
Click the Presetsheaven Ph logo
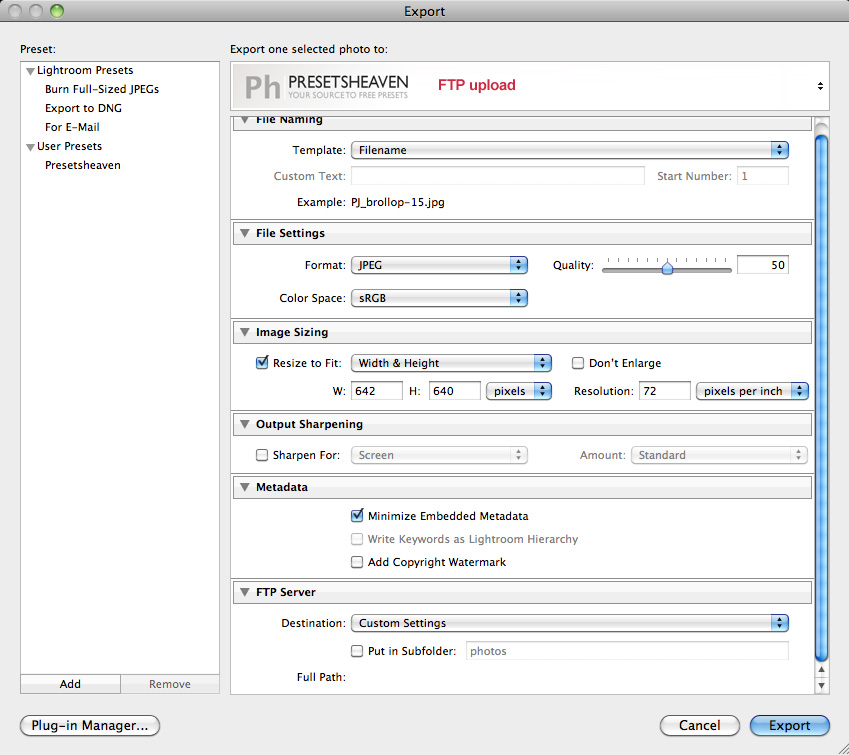click(x=326, y=87)
